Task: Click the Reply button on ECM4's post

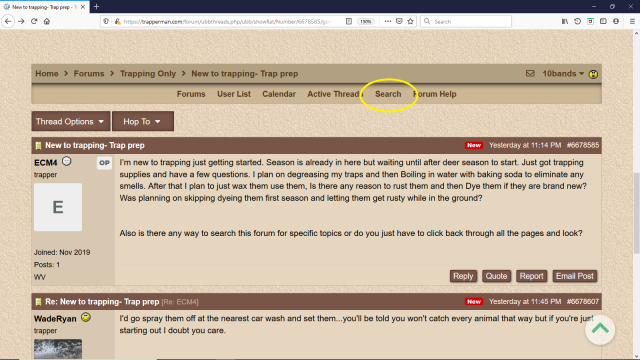Action: click(x=463, y=276)
